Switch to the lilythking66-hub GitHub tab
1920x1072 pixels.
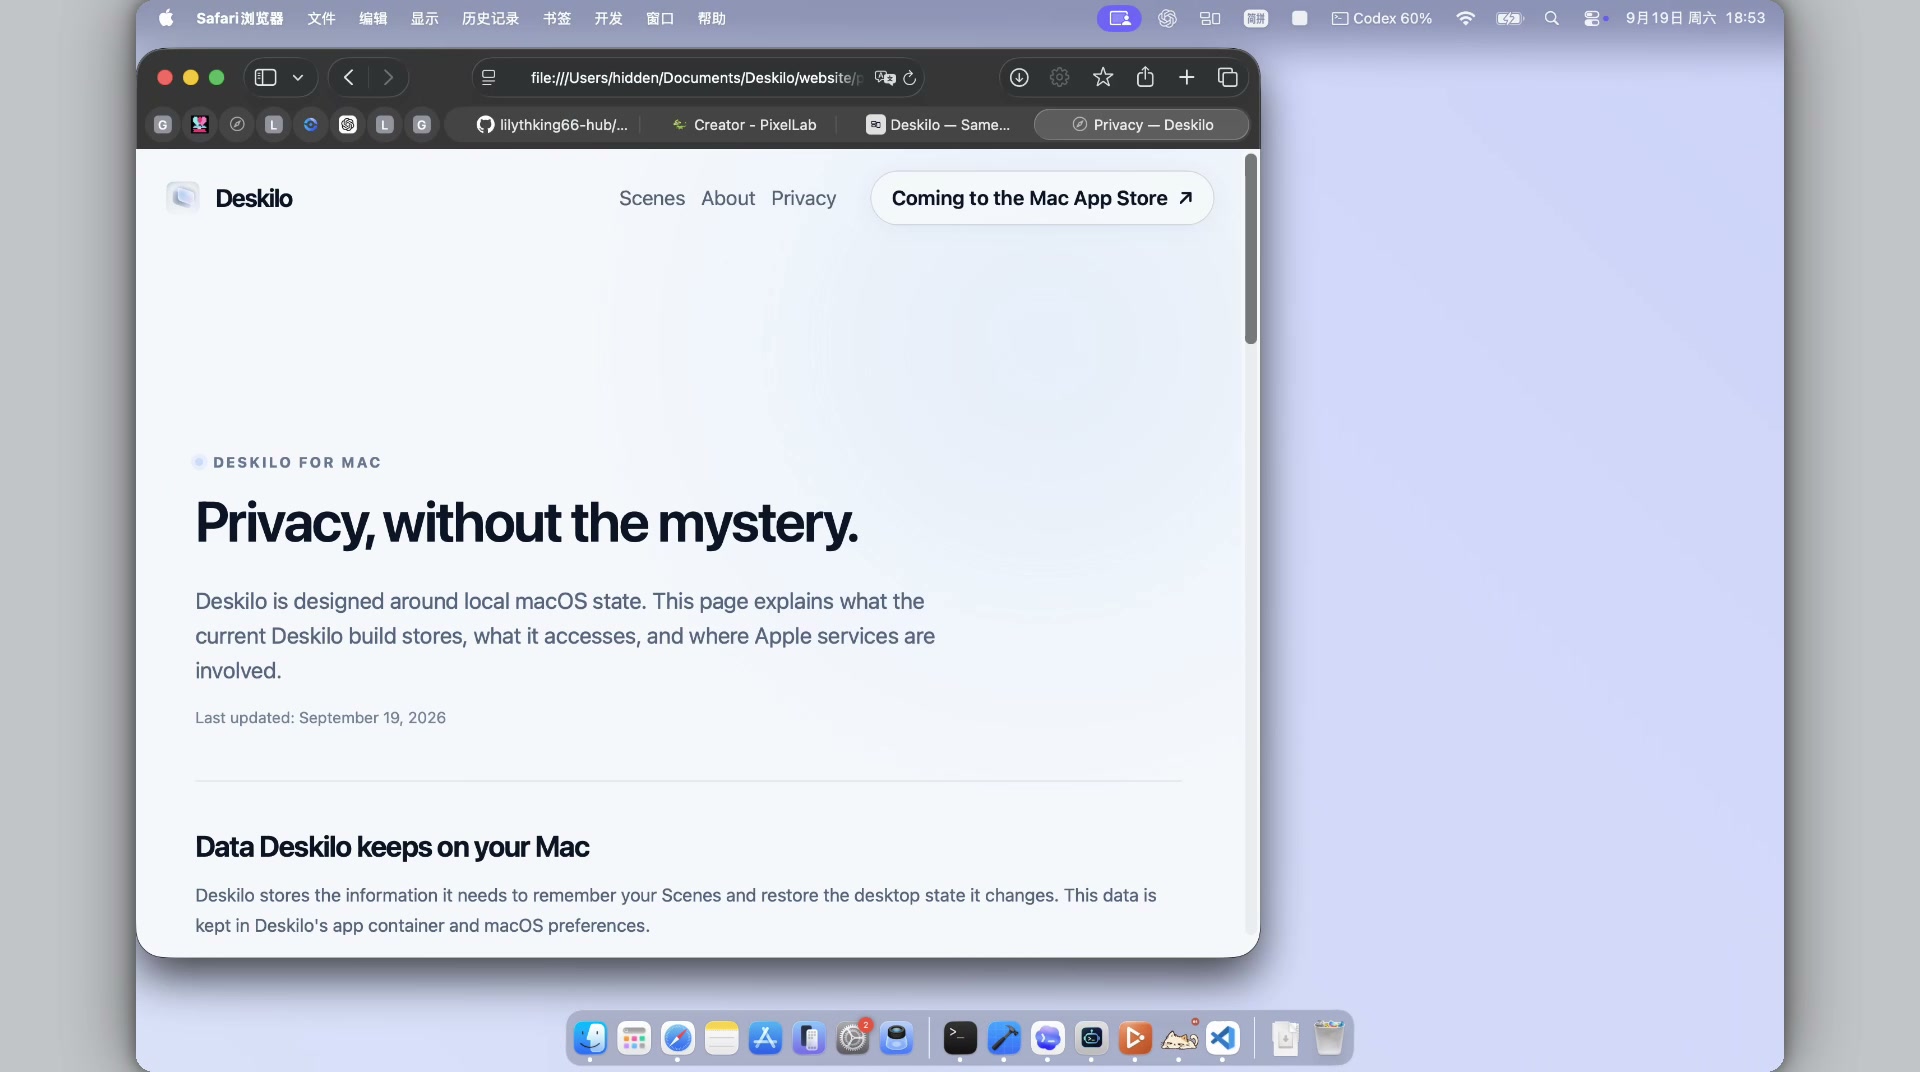tap(552, 124)
